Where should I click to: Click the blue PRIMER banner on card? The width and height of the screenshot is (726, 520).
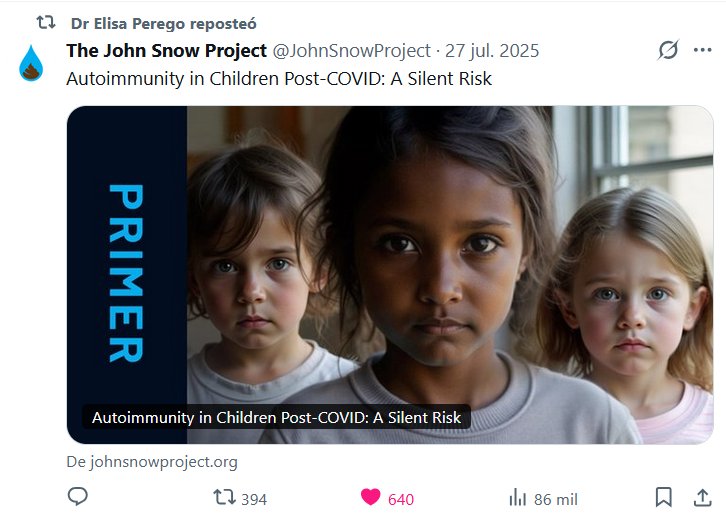point(126,273)
